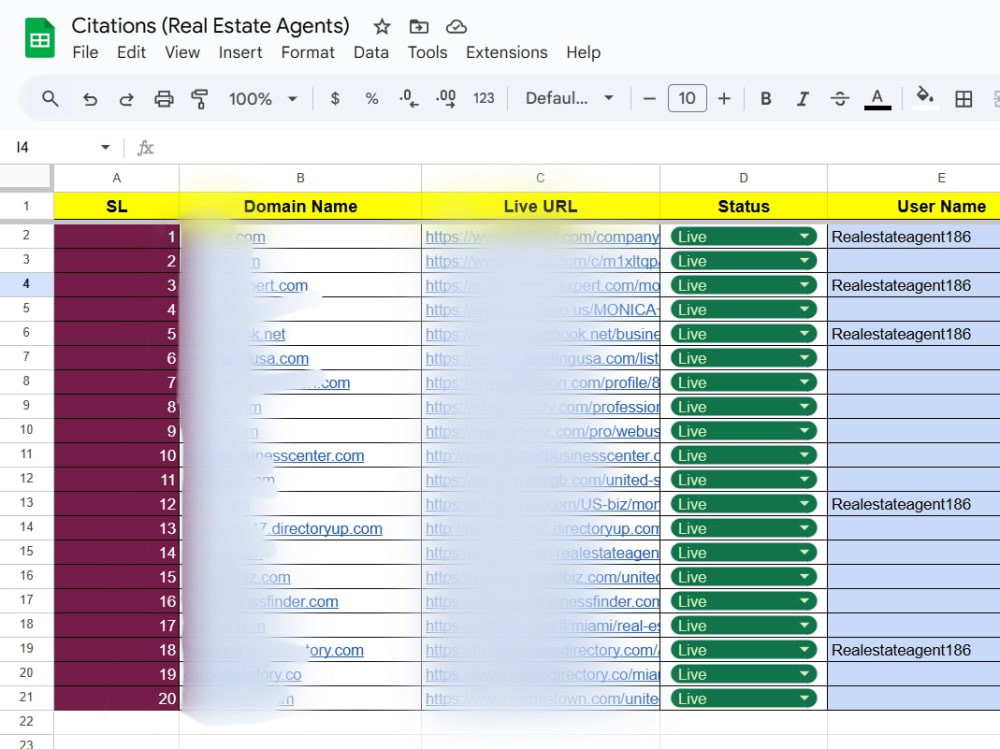Open the Live URL link with miami/real-e
Viewport: 1000px width, 749px height.
coord(542,626)
